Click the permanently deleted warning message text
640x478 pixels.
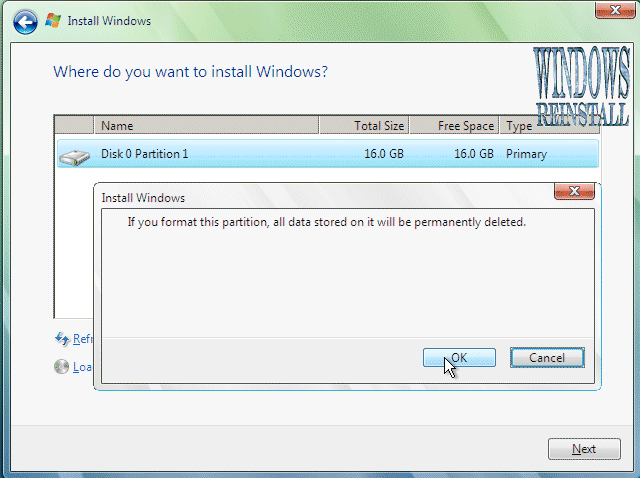326,222
